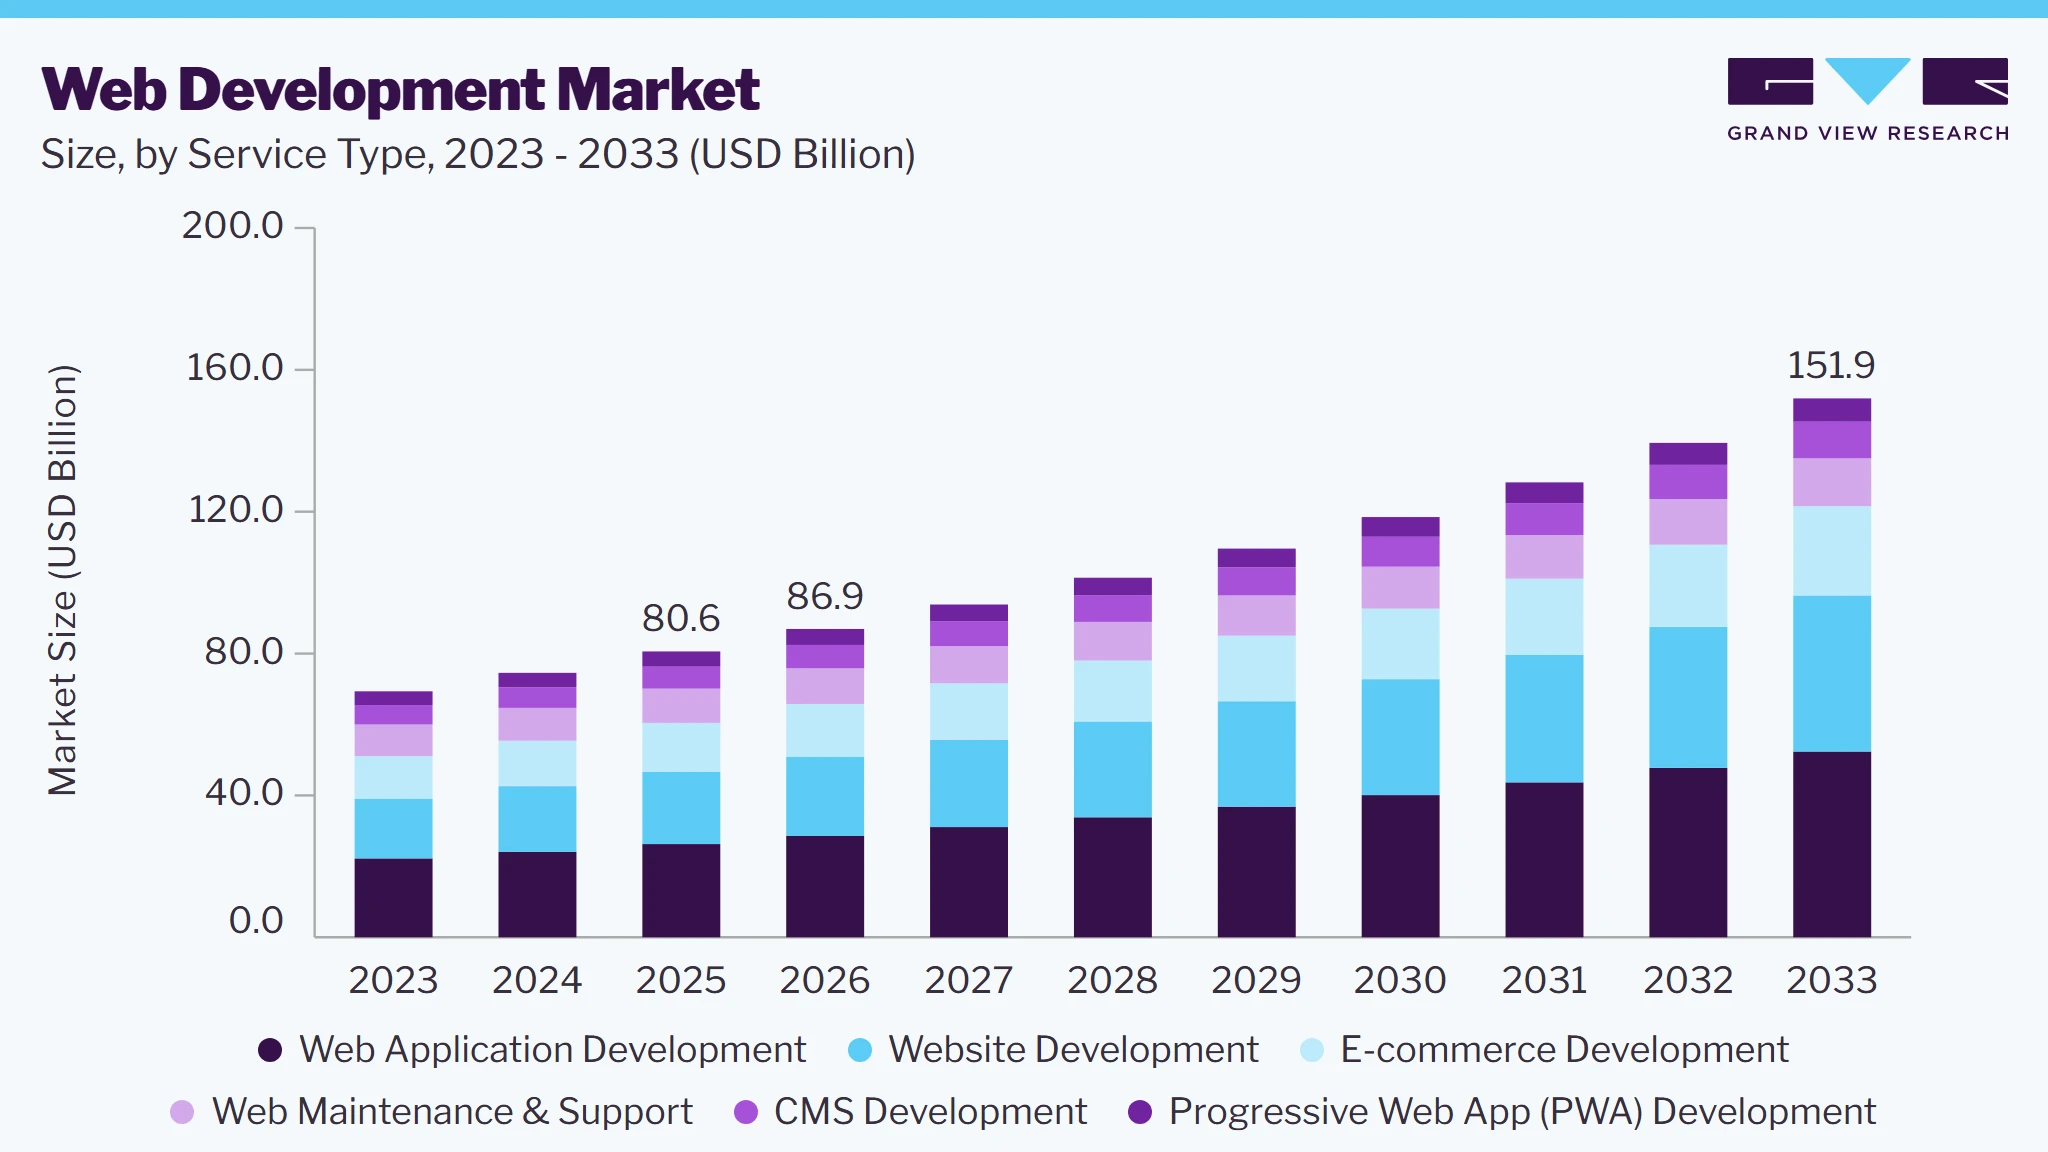2048x1152 pixels.
Task: Click the Web Development Market title
Action: point(400,90)
